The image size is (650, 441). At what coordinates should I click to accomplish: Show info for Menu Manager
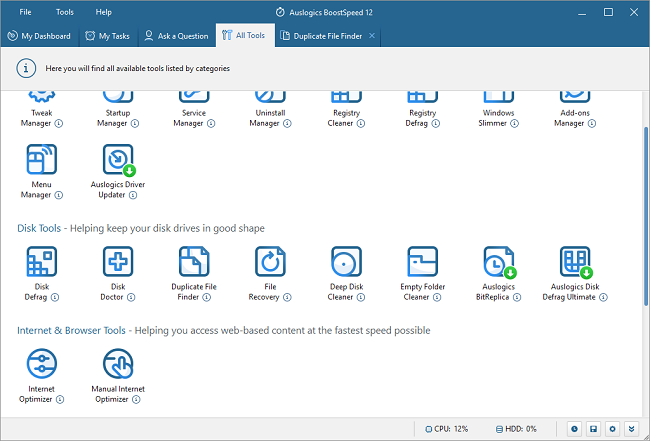tap(59, 195)
